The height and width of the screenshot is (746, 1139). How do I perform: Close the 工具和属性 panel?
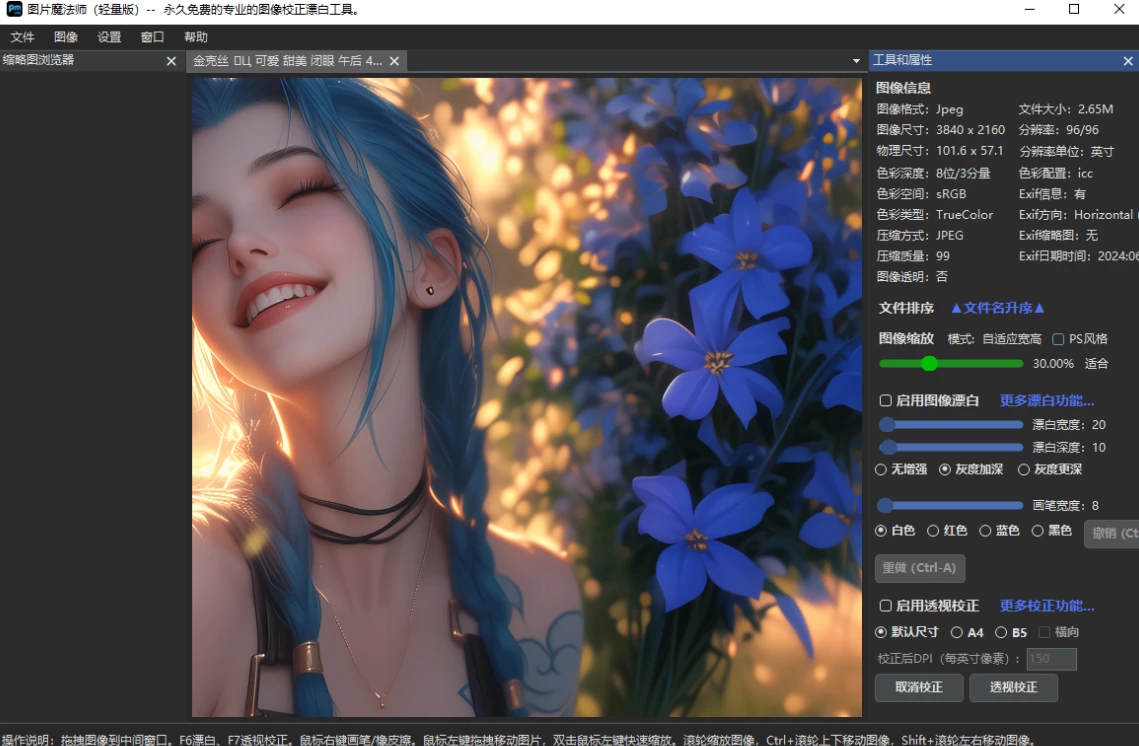pyautogui.click(x=1128, y=61)
